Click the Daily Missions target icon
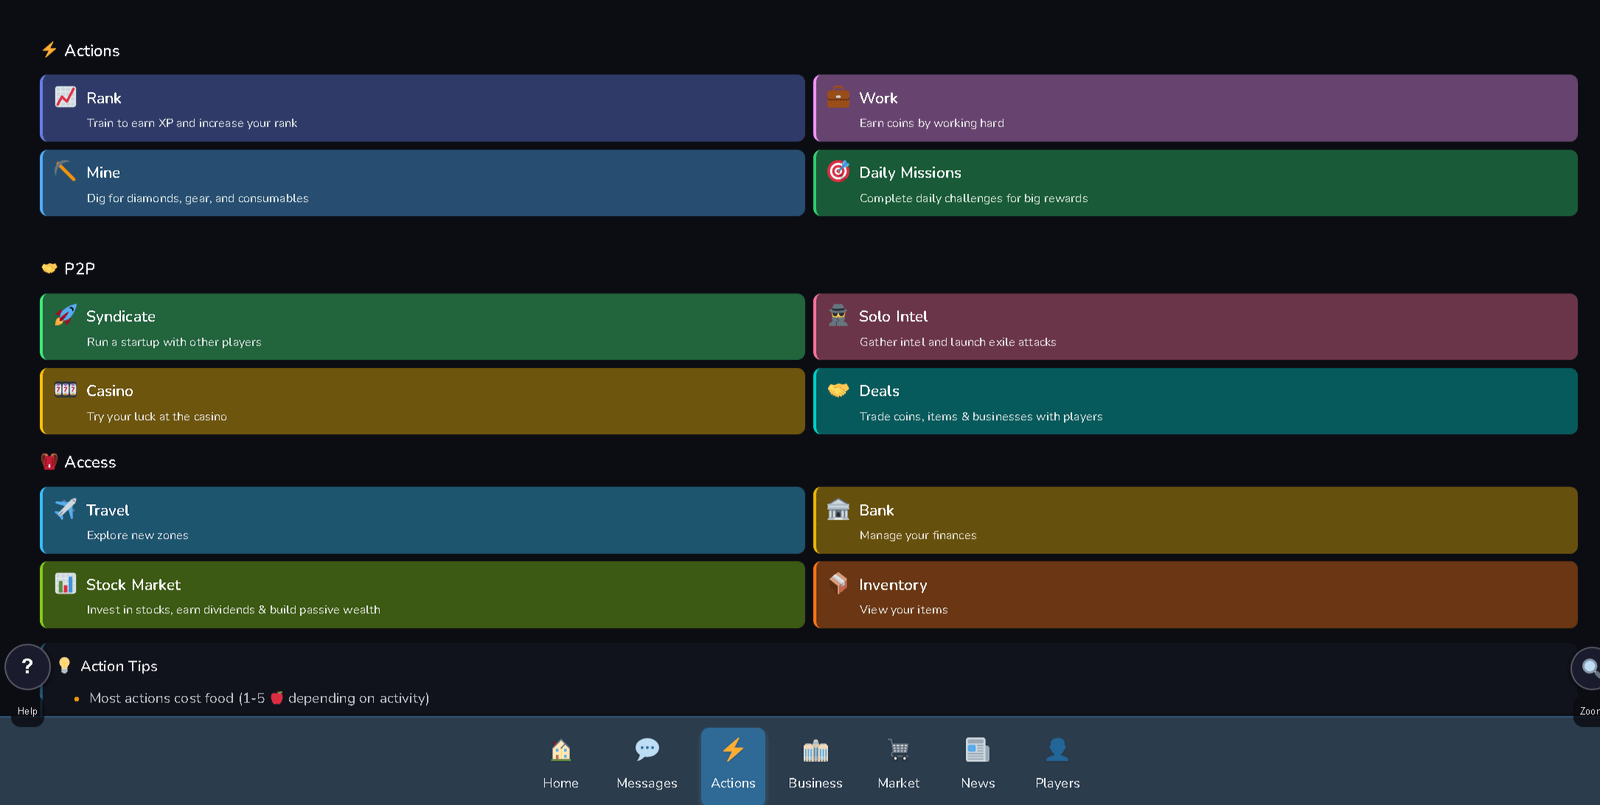The width and height of the screenshot is (1600, 805). [838, 171]
